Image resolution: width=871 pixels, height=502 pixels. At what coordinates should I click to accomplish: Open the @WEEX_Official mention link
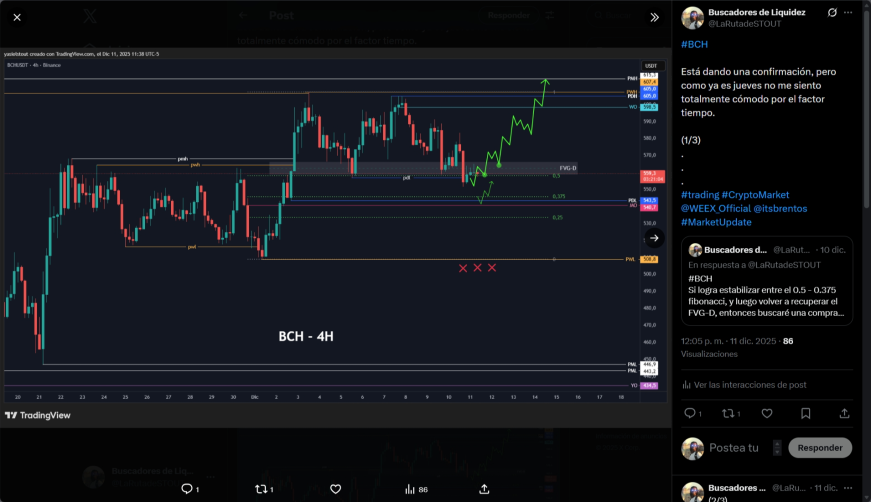[716, 208]
